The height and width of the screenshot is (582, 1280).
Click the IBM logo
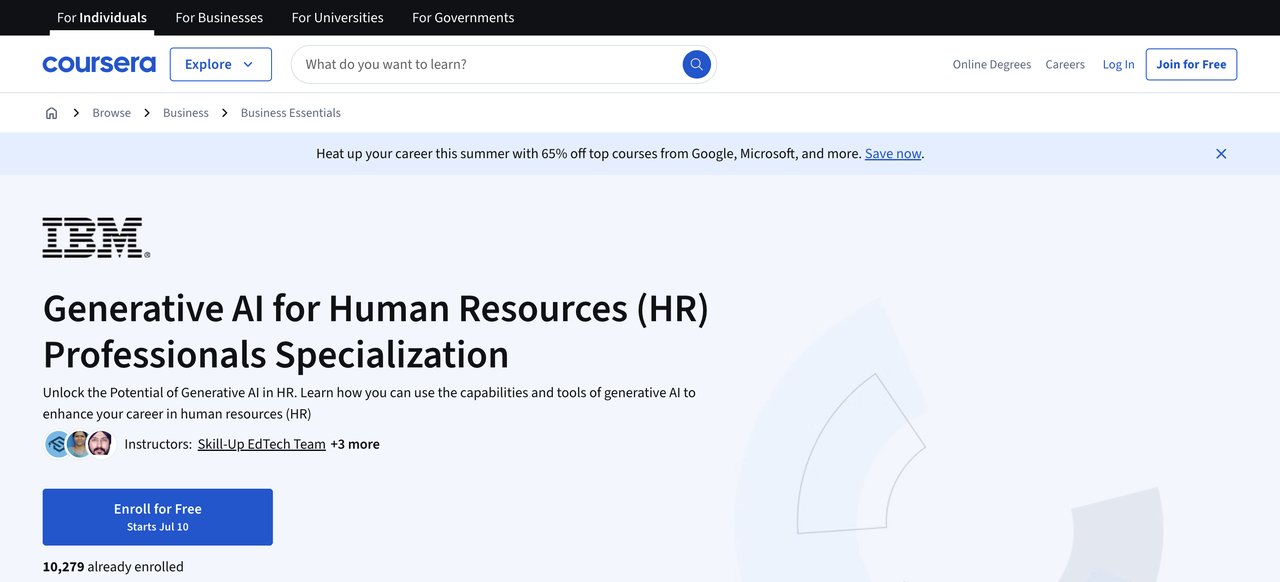(96, 238)
